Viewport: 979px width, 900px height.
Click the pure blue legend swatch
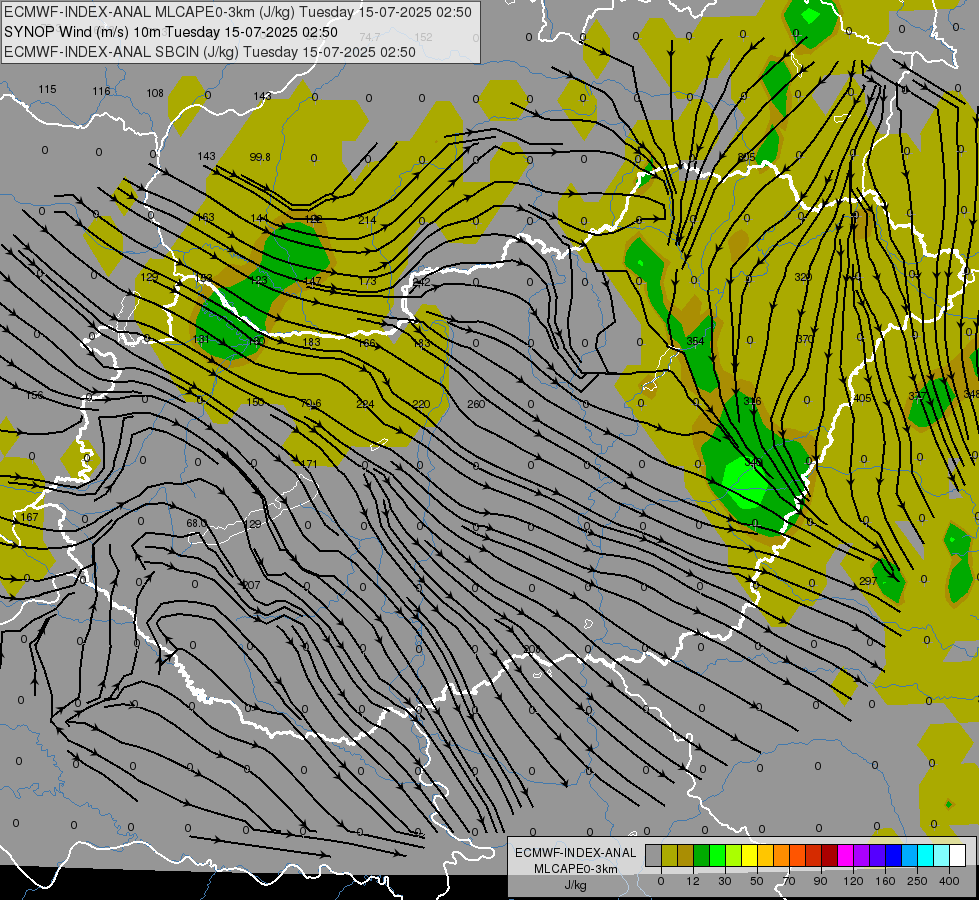(x=894, y=856)
